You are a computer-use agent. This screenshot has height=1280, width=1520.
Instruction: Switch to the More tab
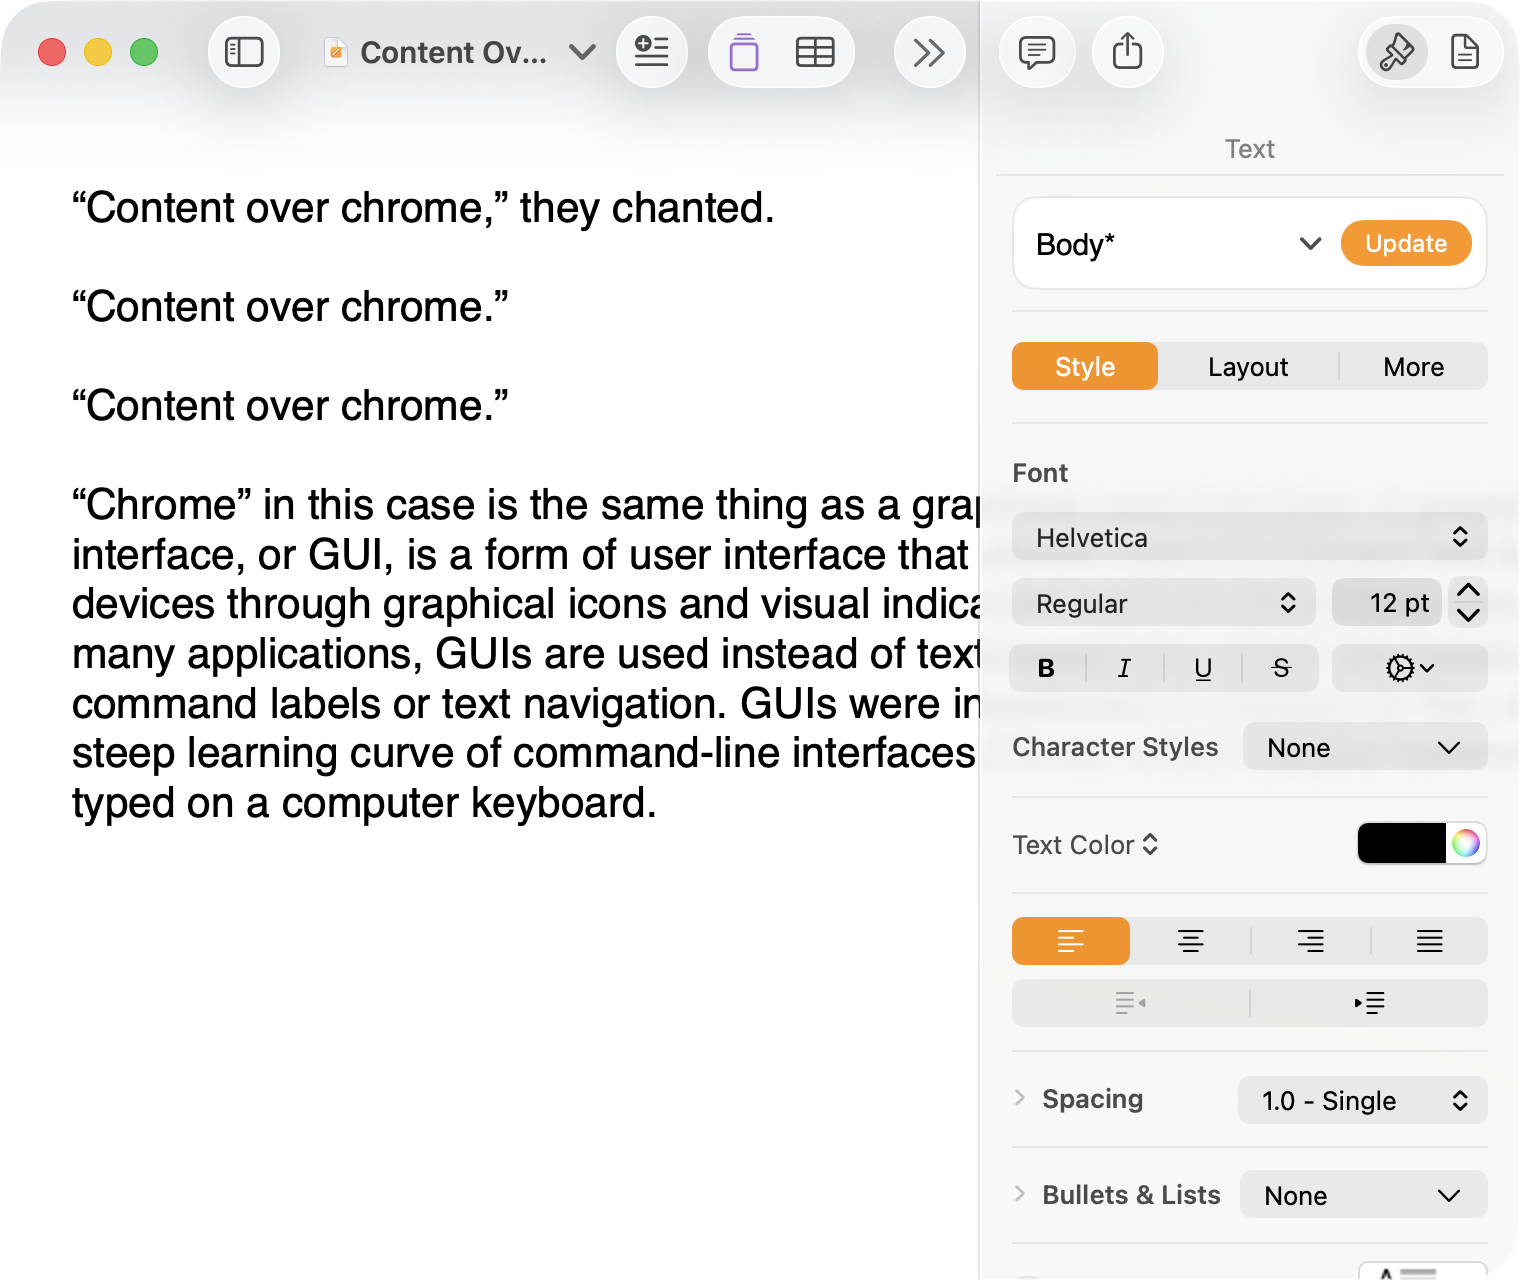(x=1413, y=366)
